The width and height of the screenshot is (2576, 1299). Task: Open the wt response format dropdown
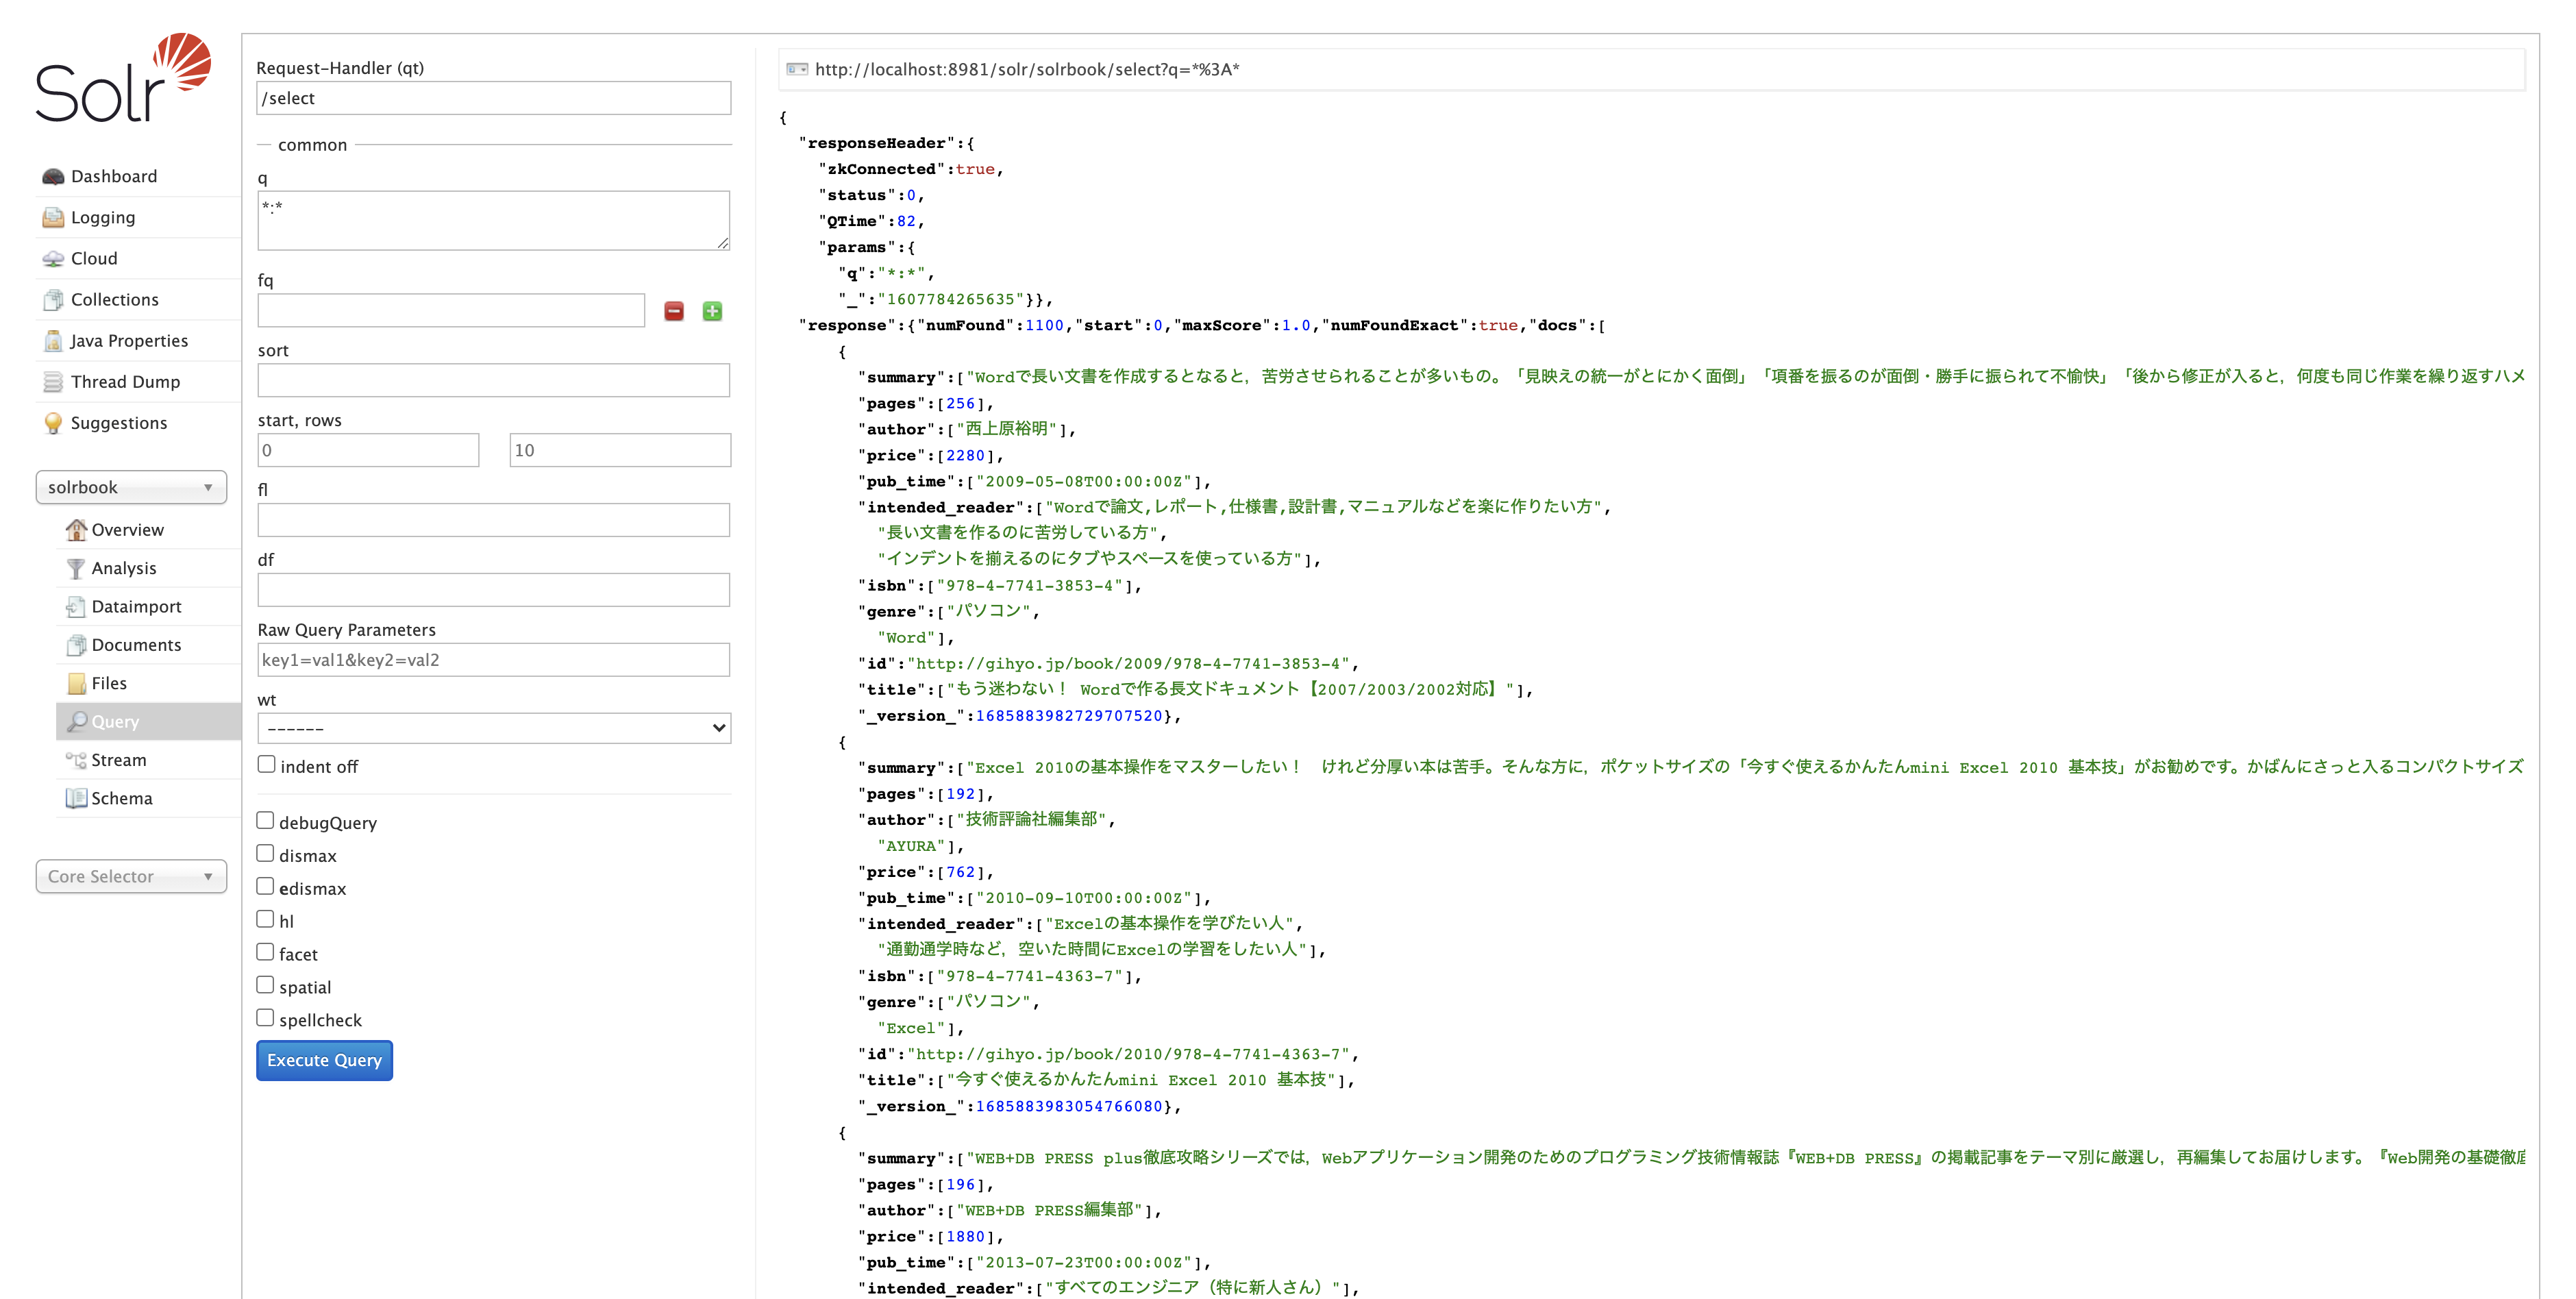[494, 728]
